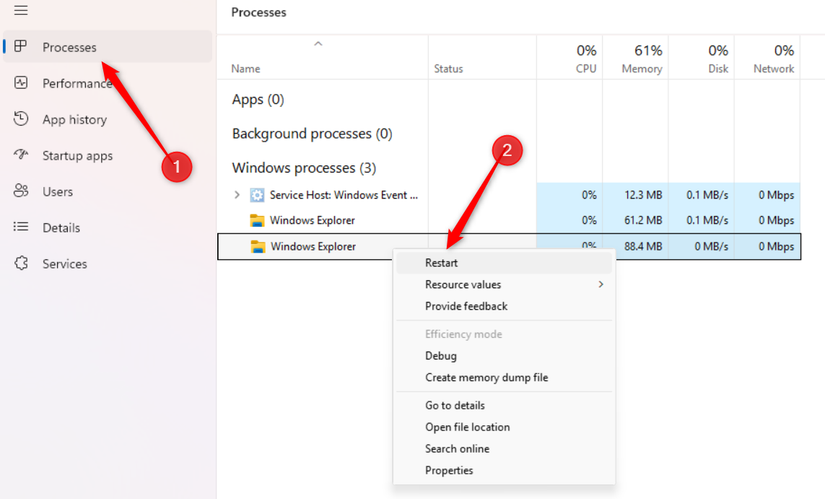Click Open file location in menu
The image size is (825, 499).
(x=467, y=427)
